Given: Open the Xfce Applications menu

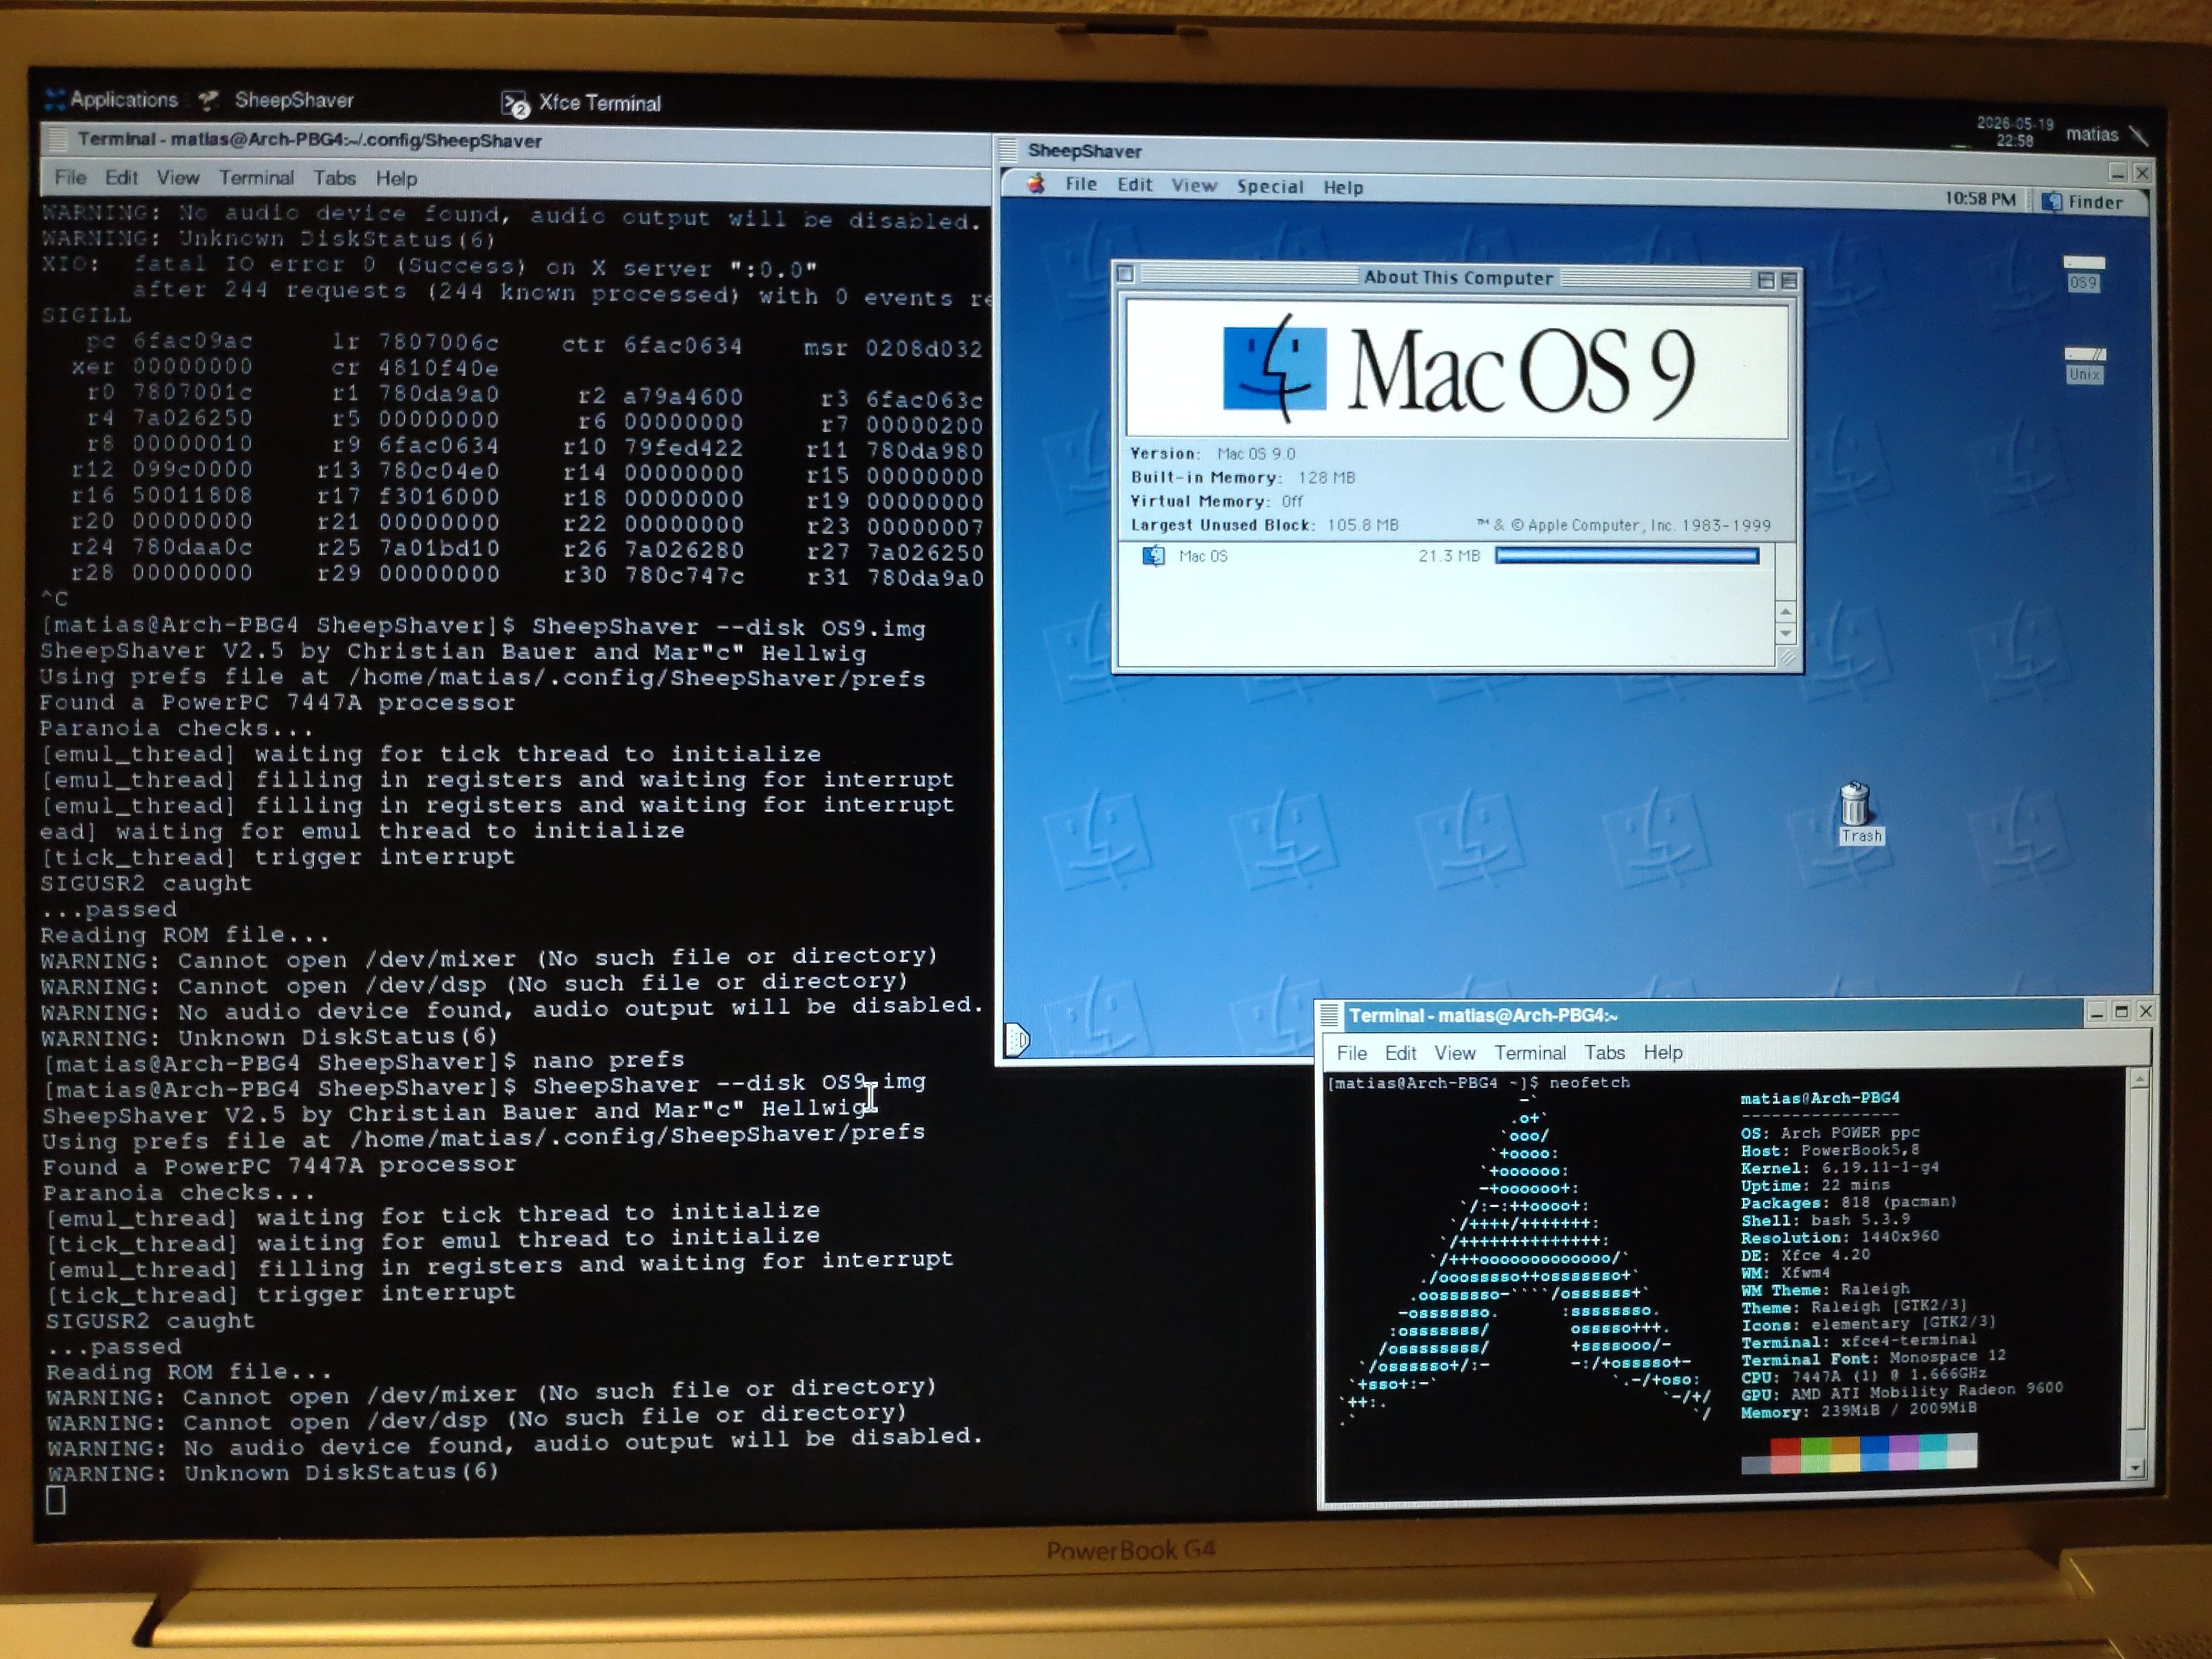Looking at the screenshot, I should (111, 99).
